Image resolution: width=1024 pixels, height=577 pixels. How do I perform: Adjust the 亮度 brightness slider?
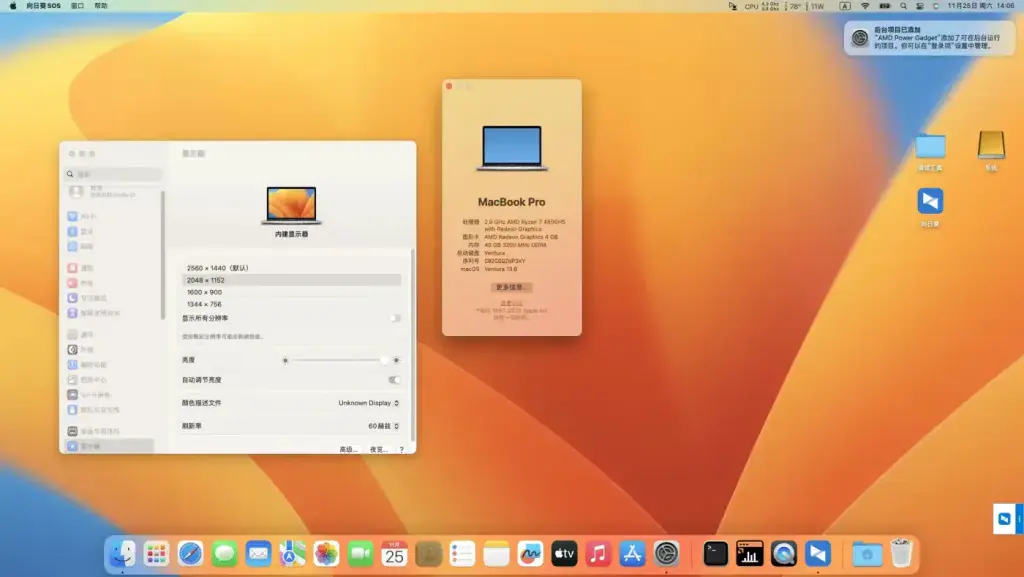coord(340,360)
